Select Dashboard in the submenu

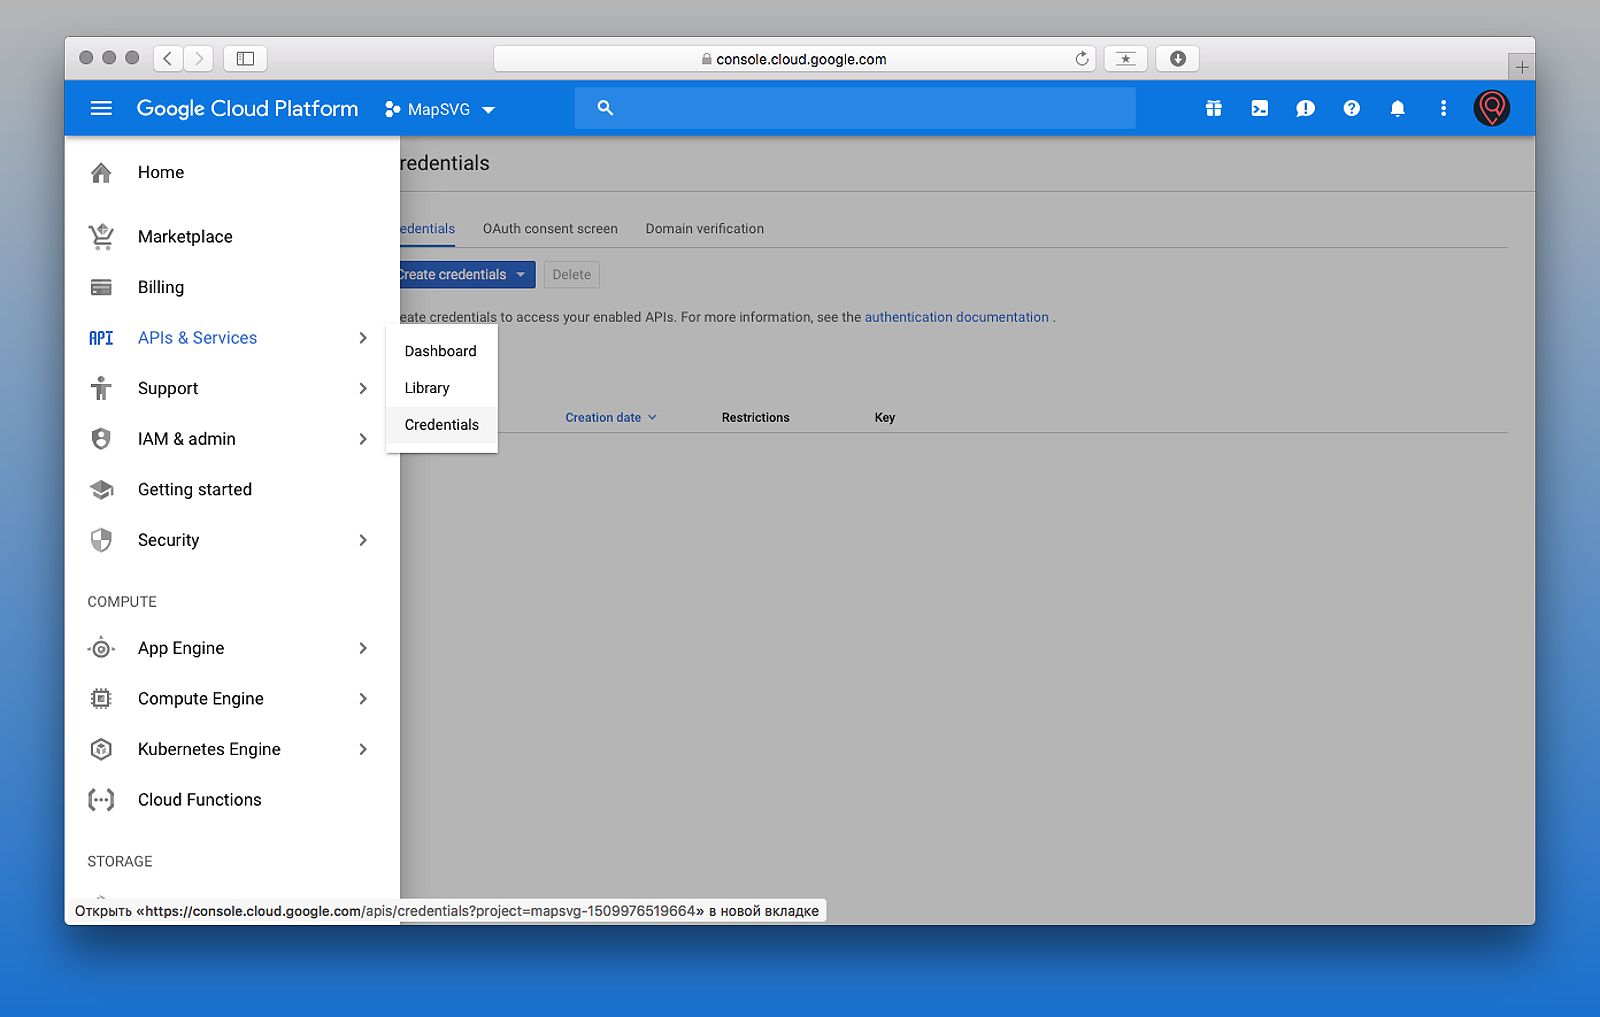441,351
